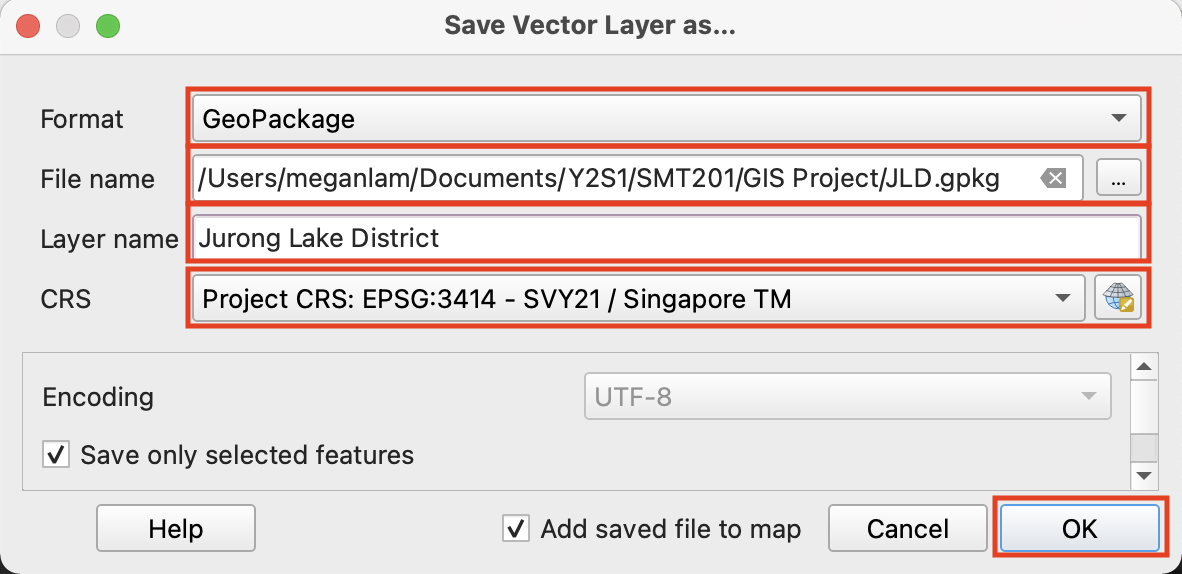Confirm saving with OK button
The image size is (1182, 574).
(x=1079, y=529)
